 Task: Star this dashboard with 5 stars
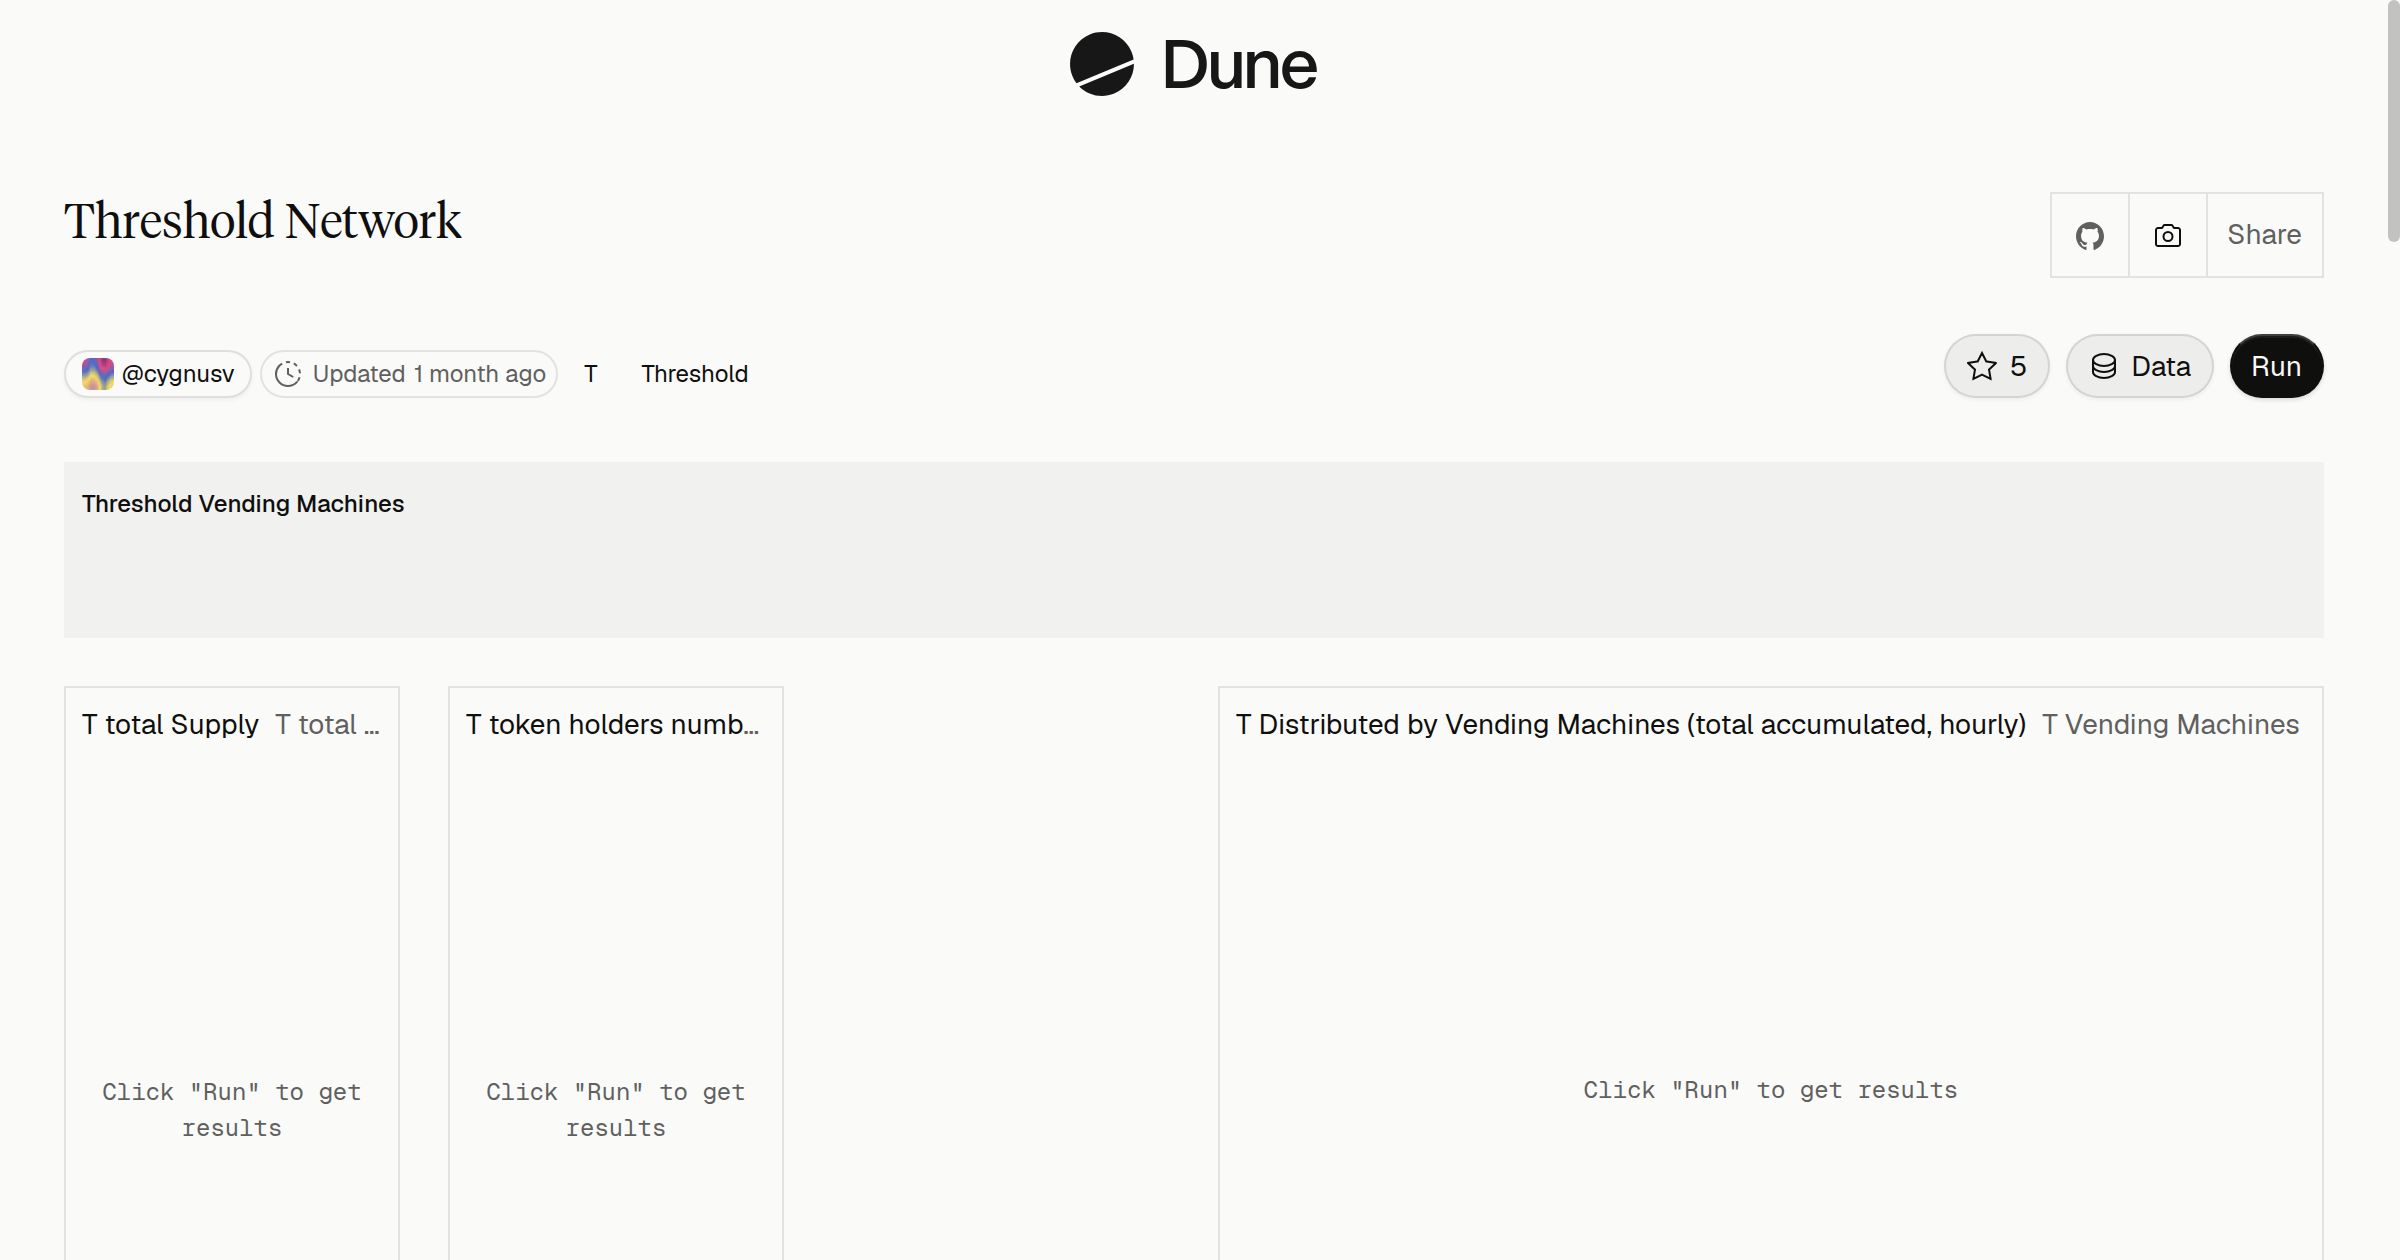(x=1996, y=366)
